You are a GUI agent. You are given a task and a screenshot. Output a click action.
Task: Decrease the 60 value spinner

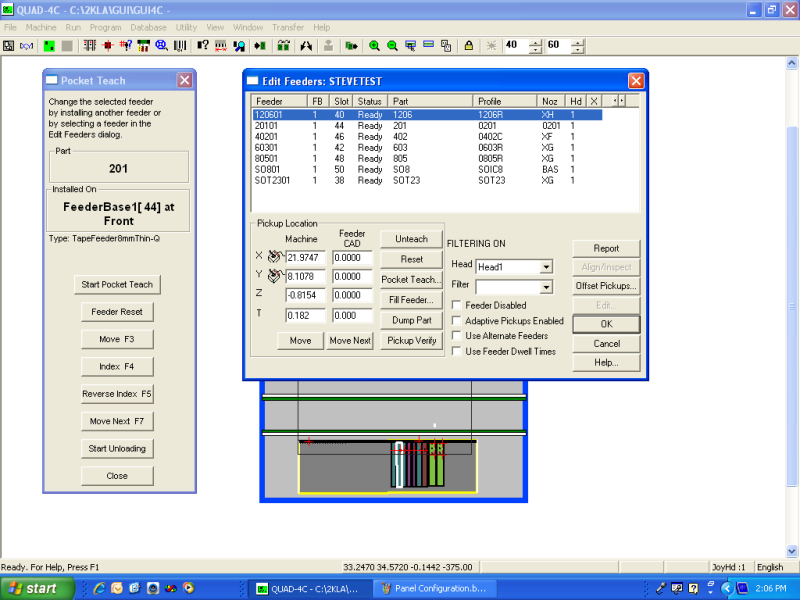point(578,50)
